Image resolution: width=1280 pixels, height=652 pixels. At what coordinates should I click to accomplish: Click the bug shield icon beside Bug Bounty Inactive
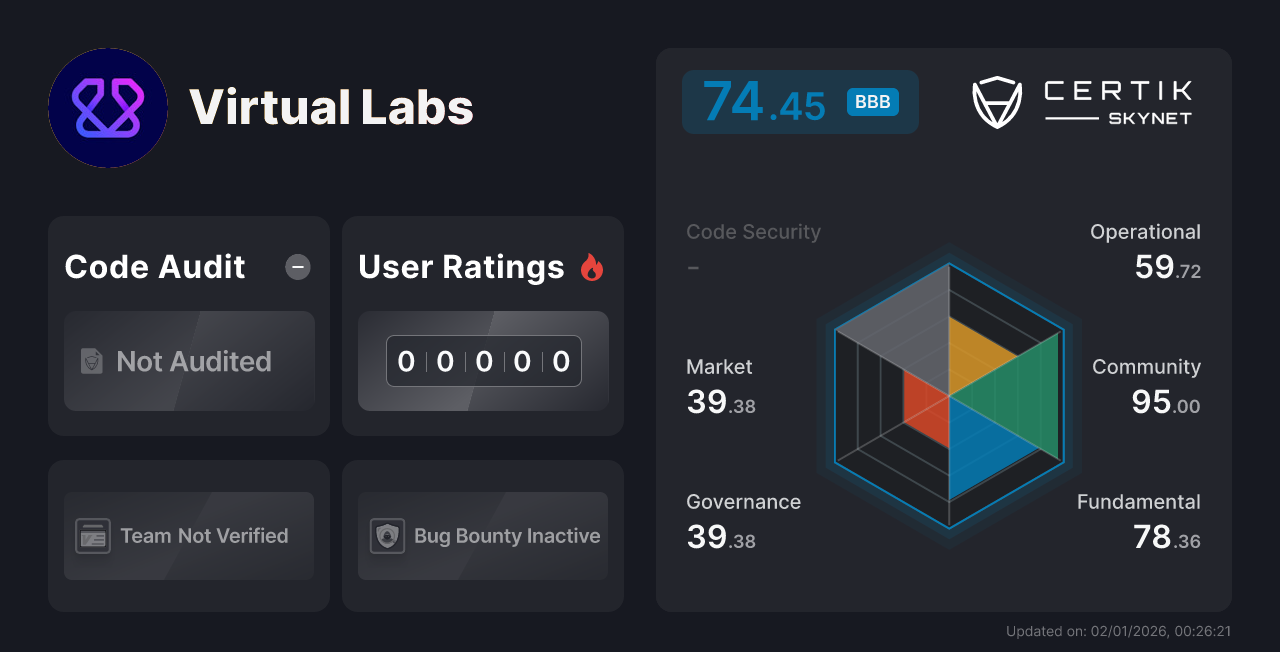[388, 536]
